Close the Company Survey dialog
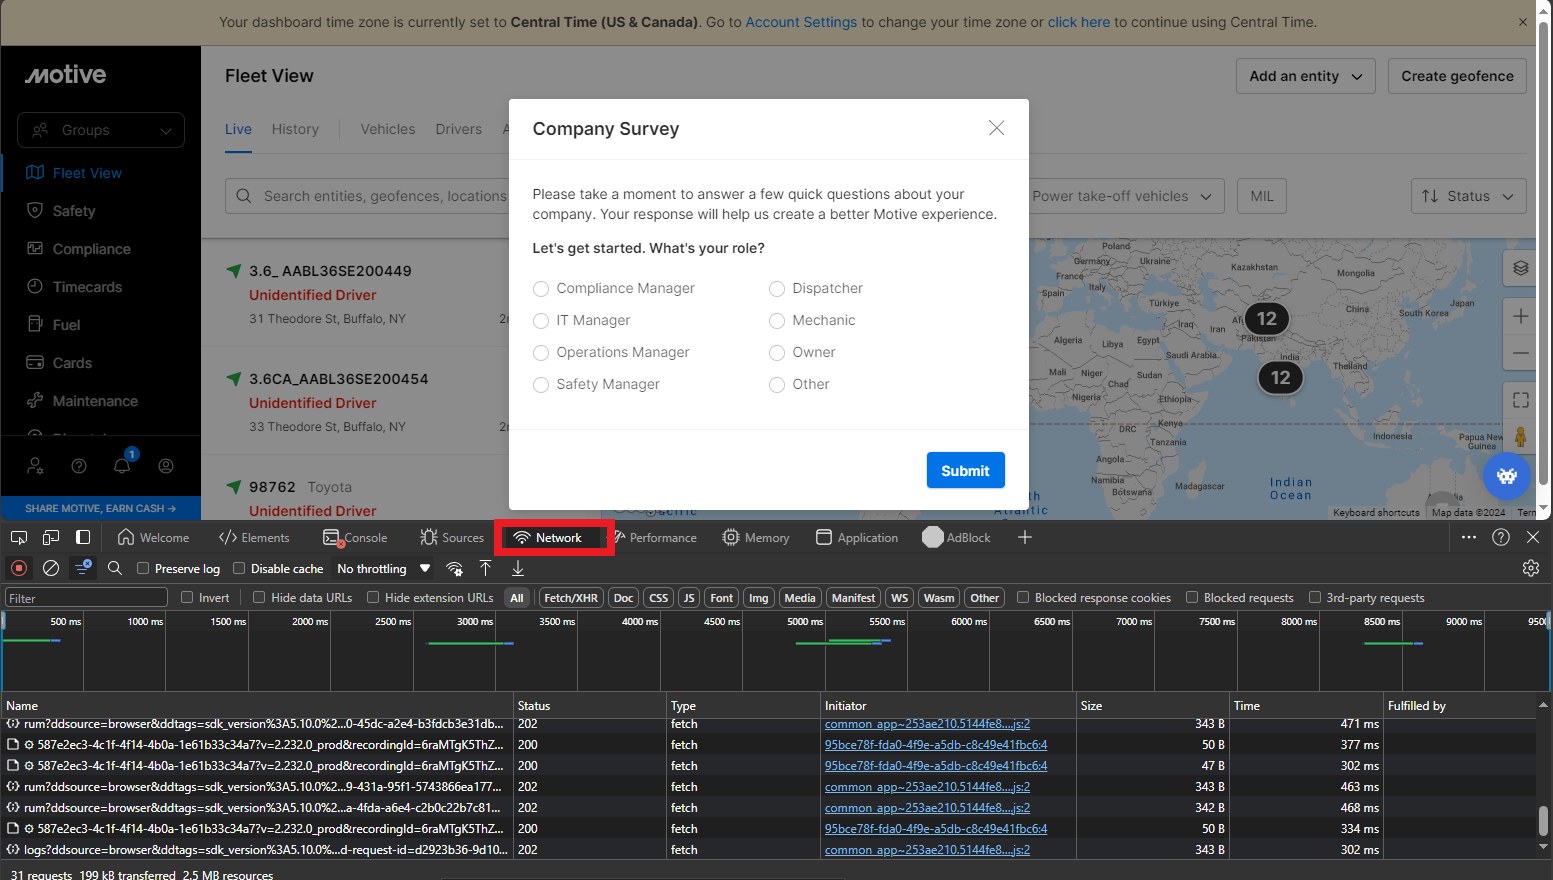This screenshot has width=1553, height=880. click(996, 128)
